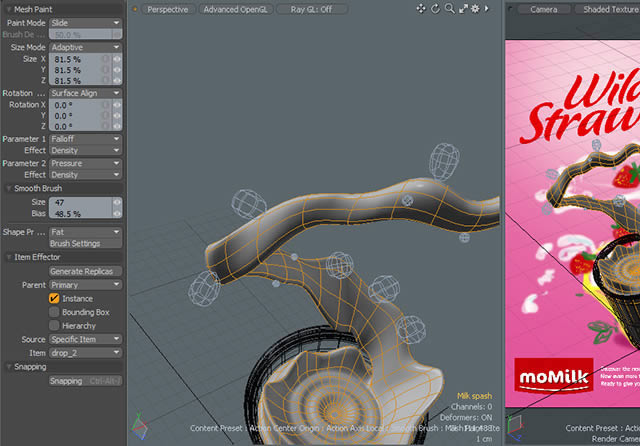The height and width of the screenshot is (446, 640).
Task: Open the Camera view type menu
Action: [543, 9]
